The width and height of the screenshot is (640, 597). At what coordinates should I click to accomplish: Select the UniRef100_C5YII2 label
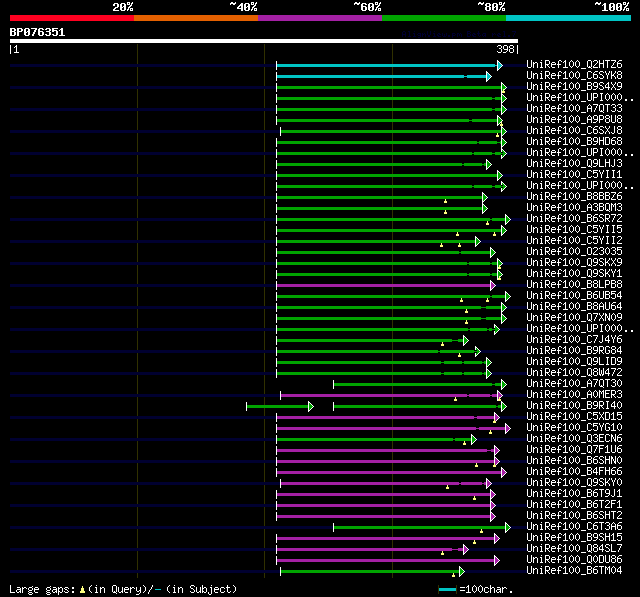(574, 240)
